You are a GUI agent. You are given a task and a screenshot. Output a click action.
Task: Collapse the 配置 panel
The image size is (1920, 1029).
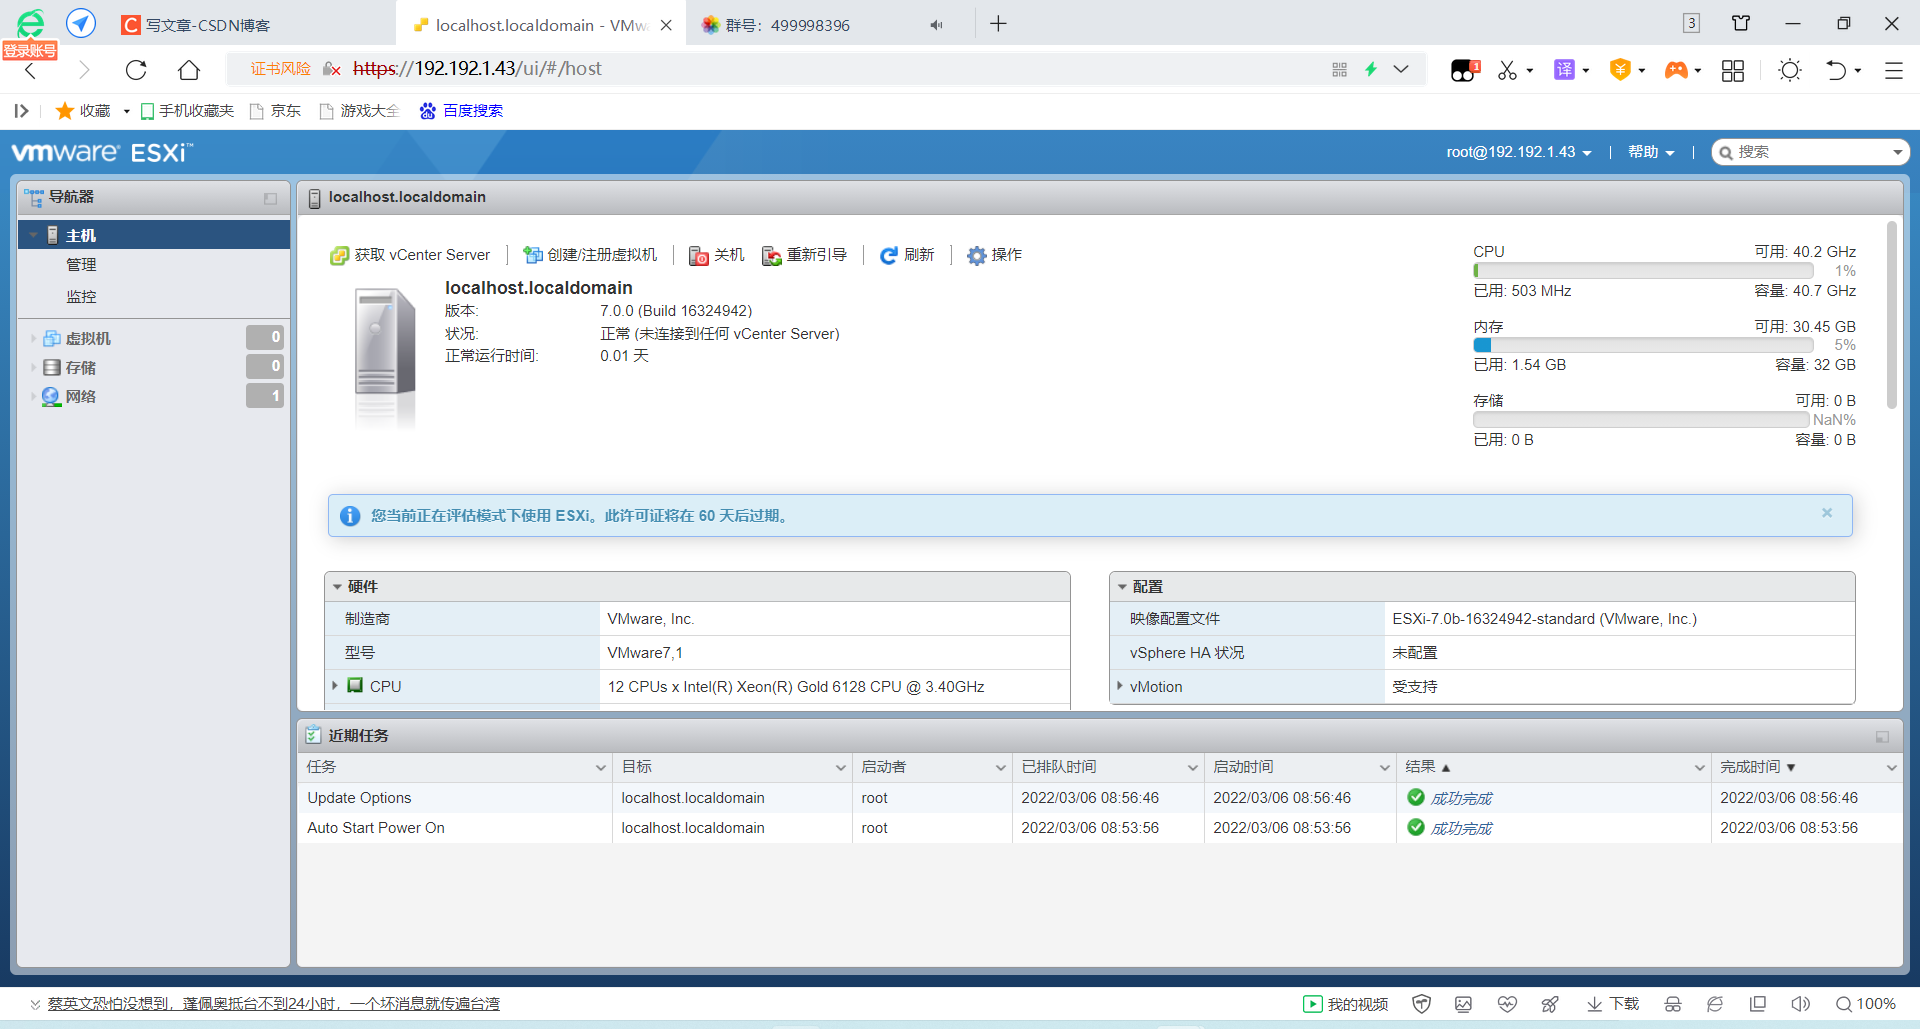pos(1122,587)
